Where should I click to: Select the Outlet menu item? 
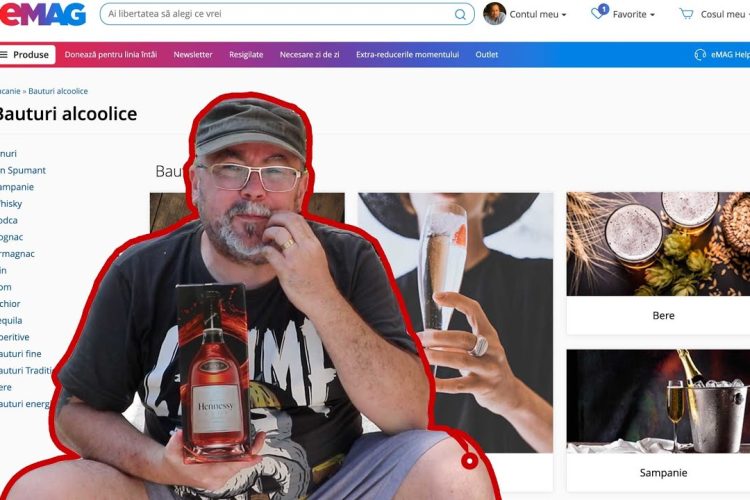pos(487,54)
